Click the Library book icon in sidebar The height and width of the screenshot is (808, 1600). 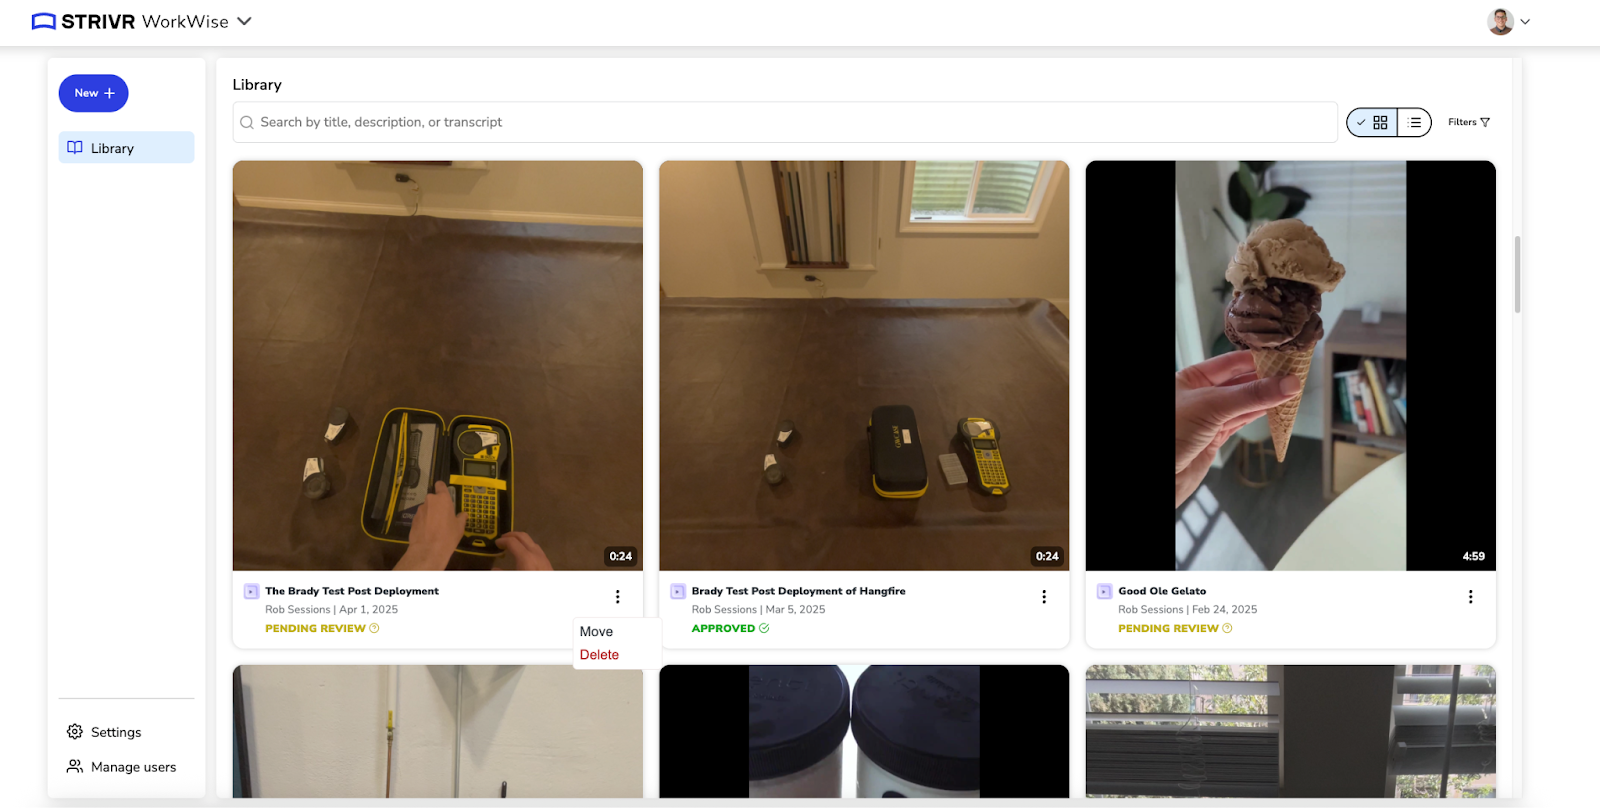[x=75, y=148]
